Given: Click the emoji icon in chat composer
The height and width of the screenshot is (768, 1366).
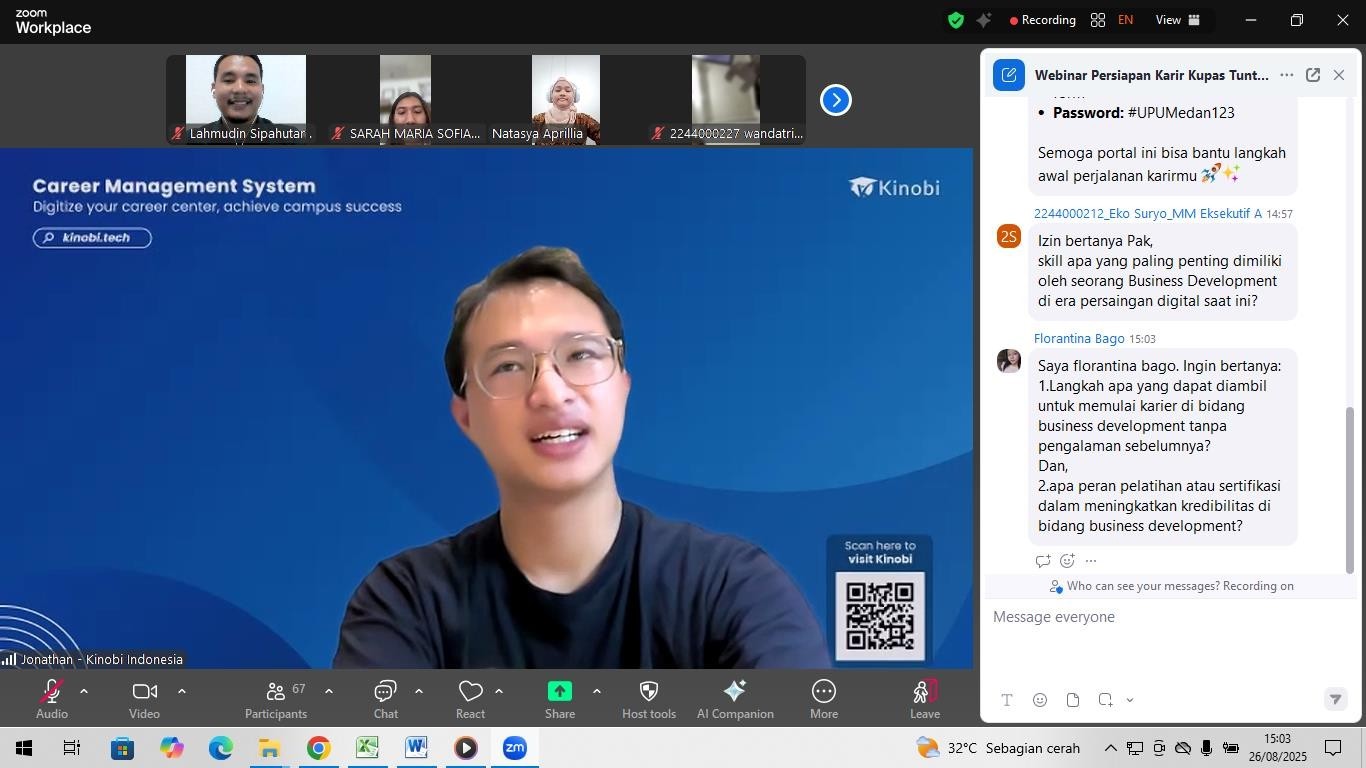Looking at the screenshot, I should (1040, 700).
